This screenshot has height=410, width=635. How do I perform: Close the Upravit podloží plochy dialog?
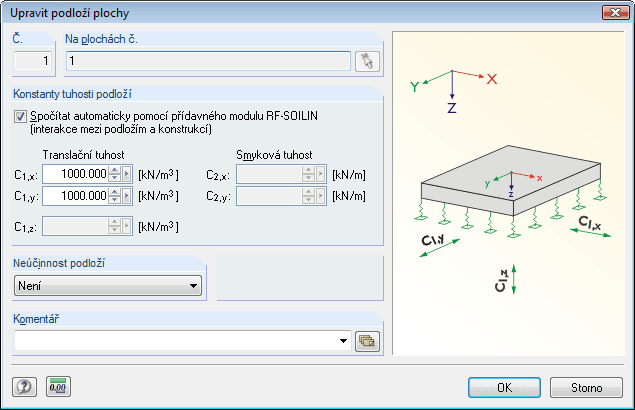(x=615, y=13)
